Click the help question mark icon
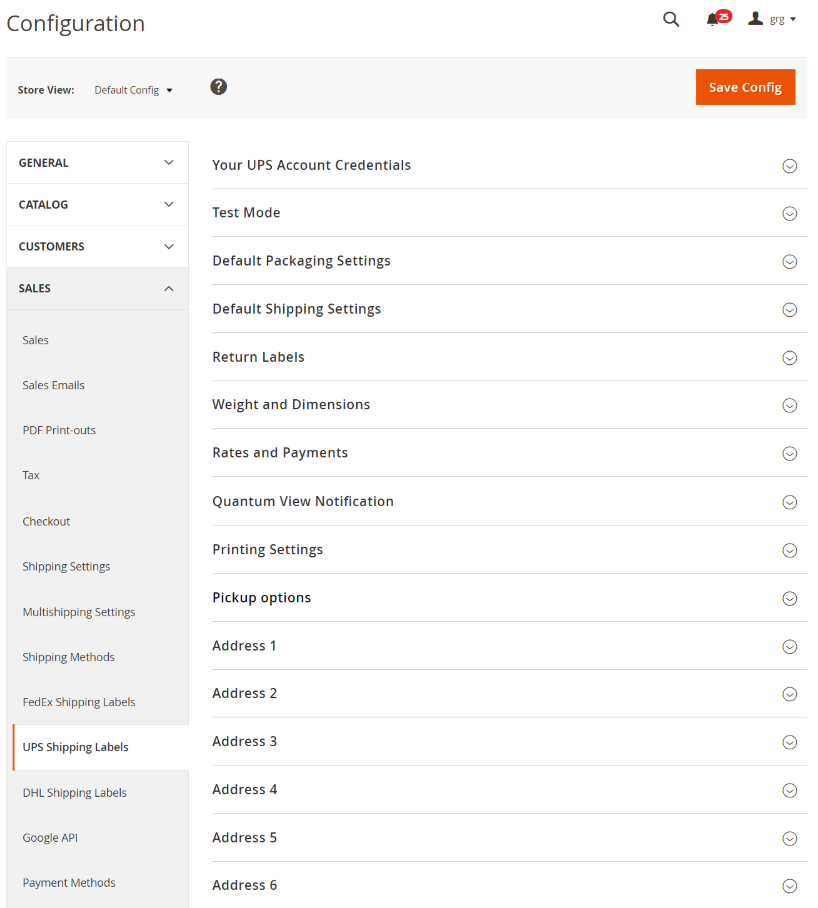Screen dimensions: 818x908 pyautogui.click(x=218, y=87)
